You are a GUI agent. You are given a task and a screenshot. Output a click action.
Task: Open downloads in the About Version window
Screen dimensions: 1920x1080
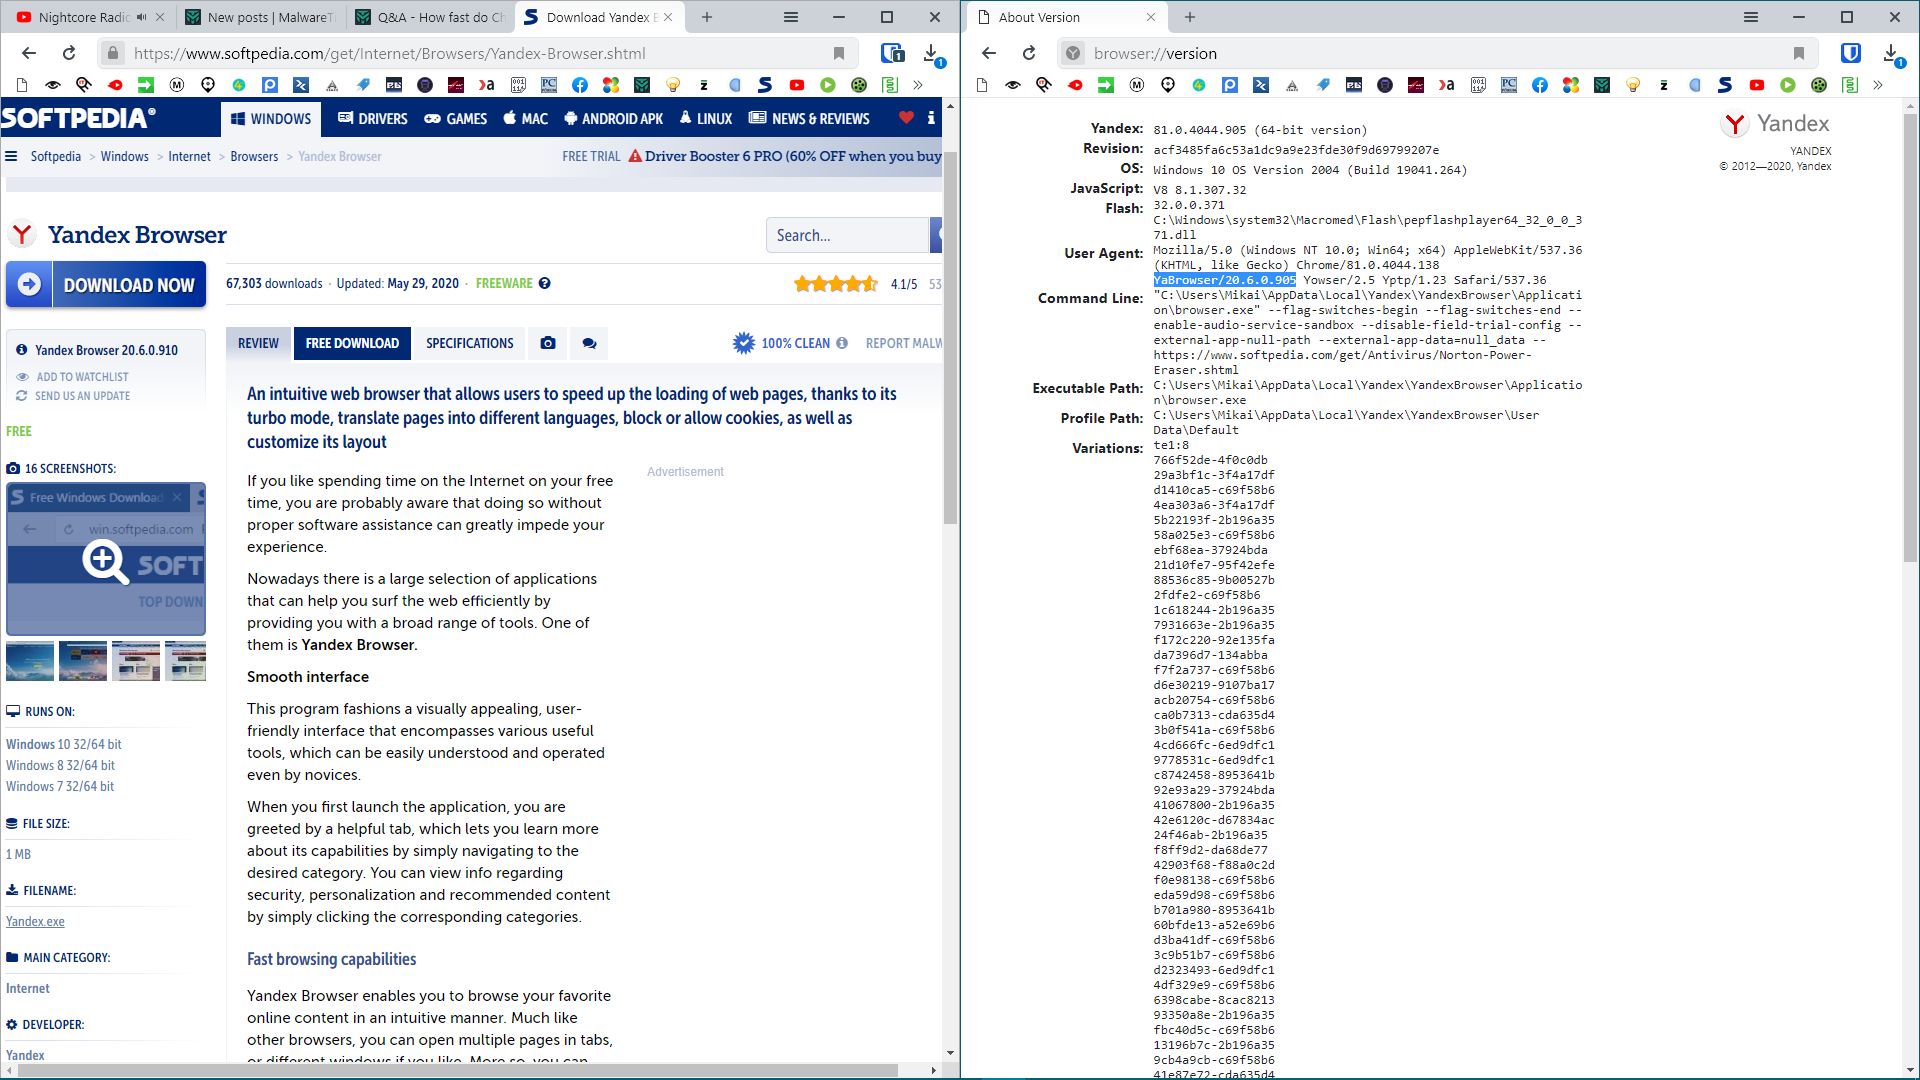1892,54
